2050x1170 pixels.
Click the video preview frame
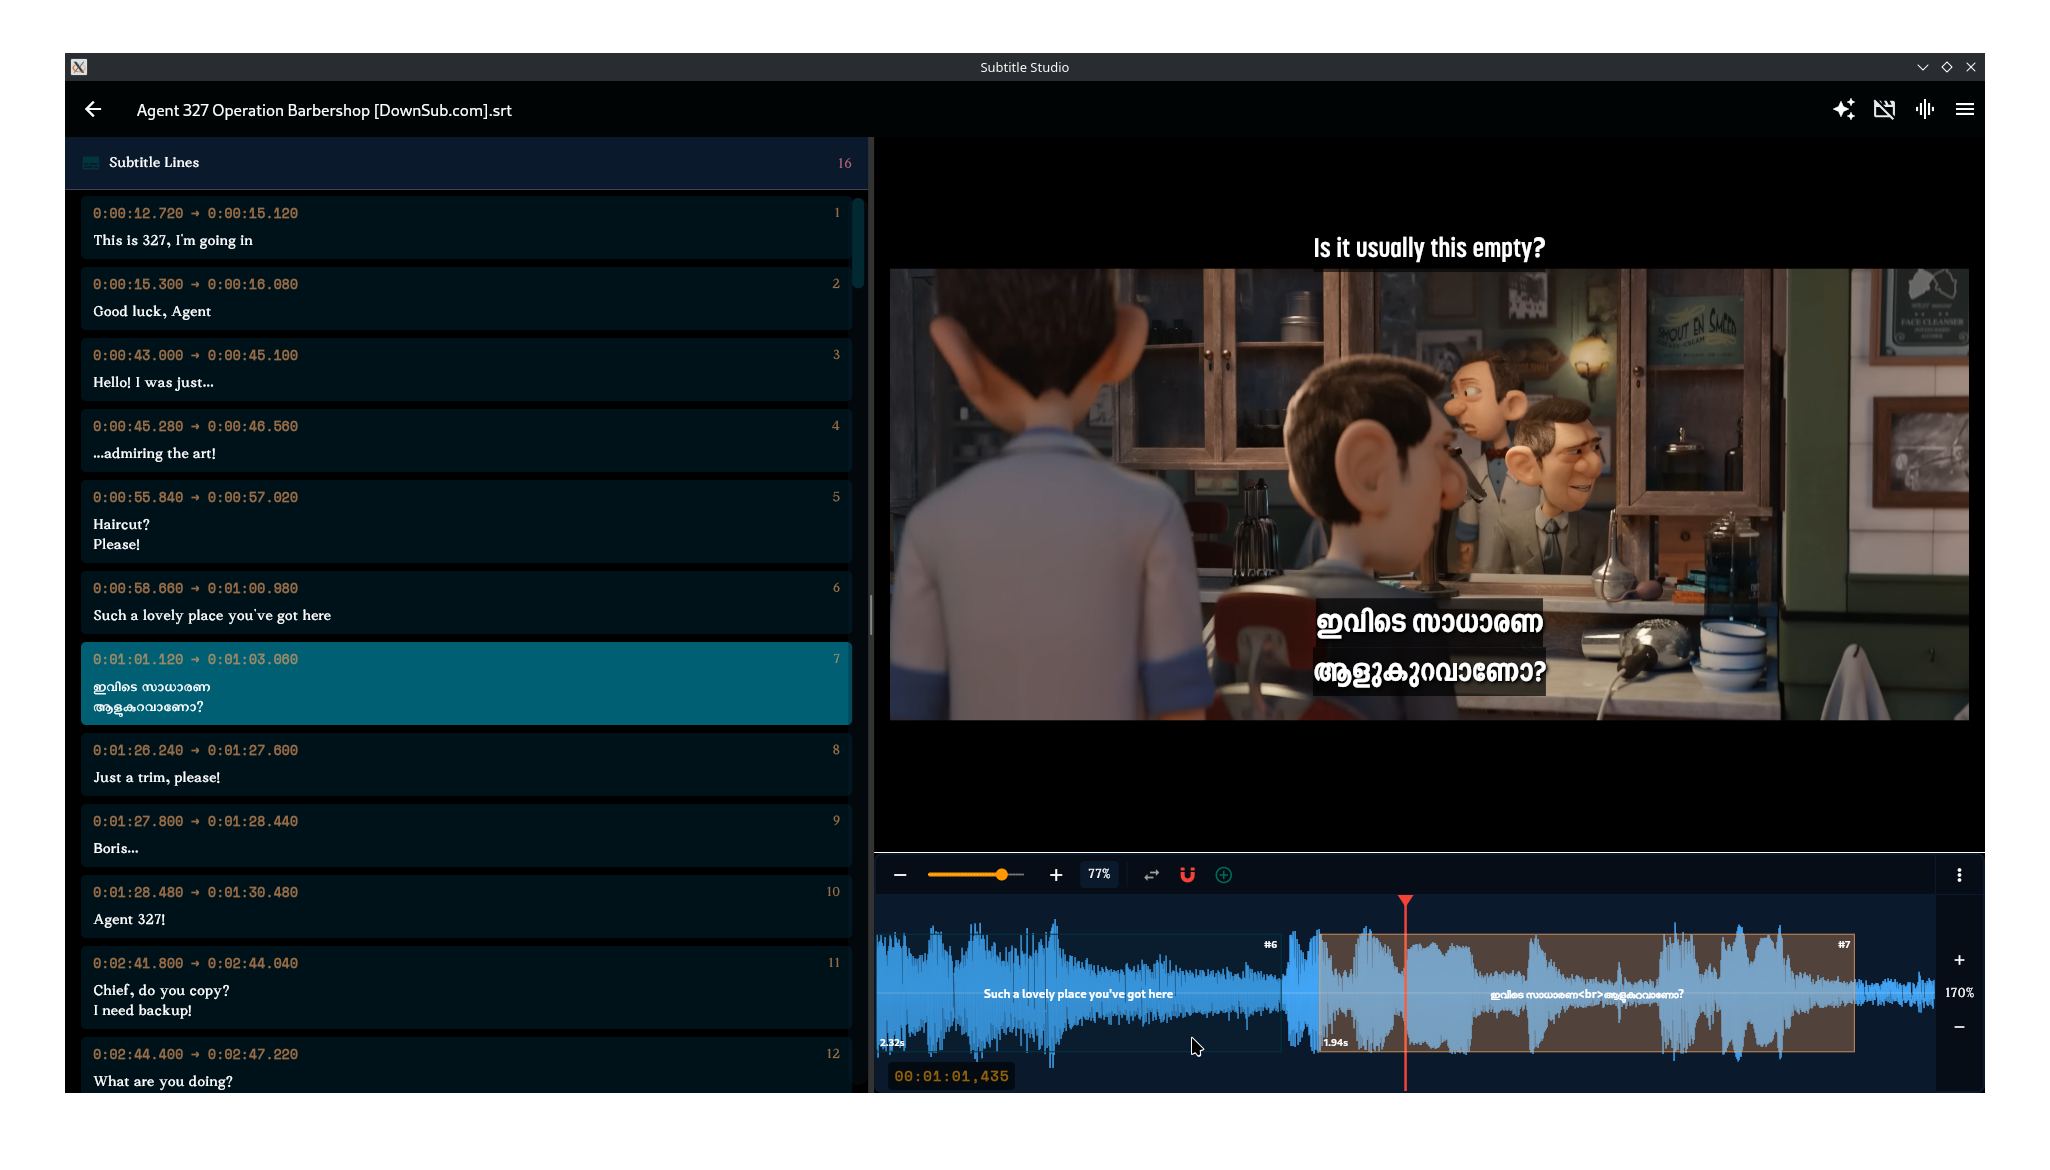[1429, 494]
